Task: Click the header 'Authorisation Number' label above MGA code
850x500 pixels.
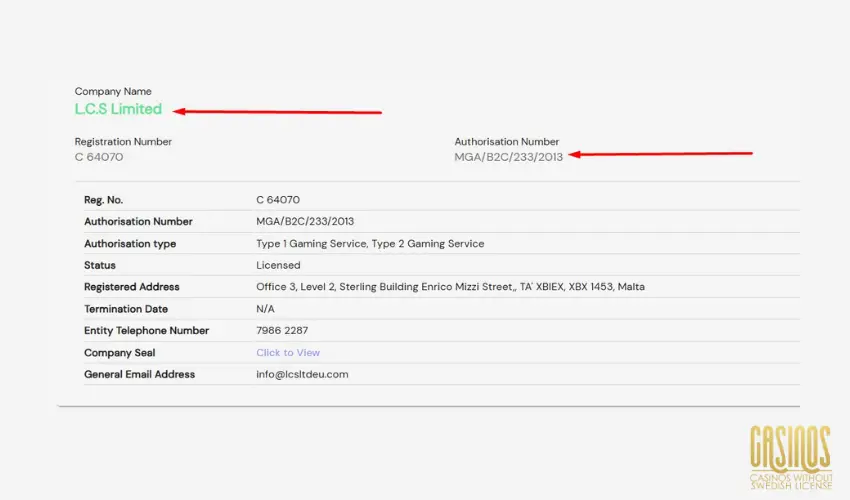Action: point(506,142)
